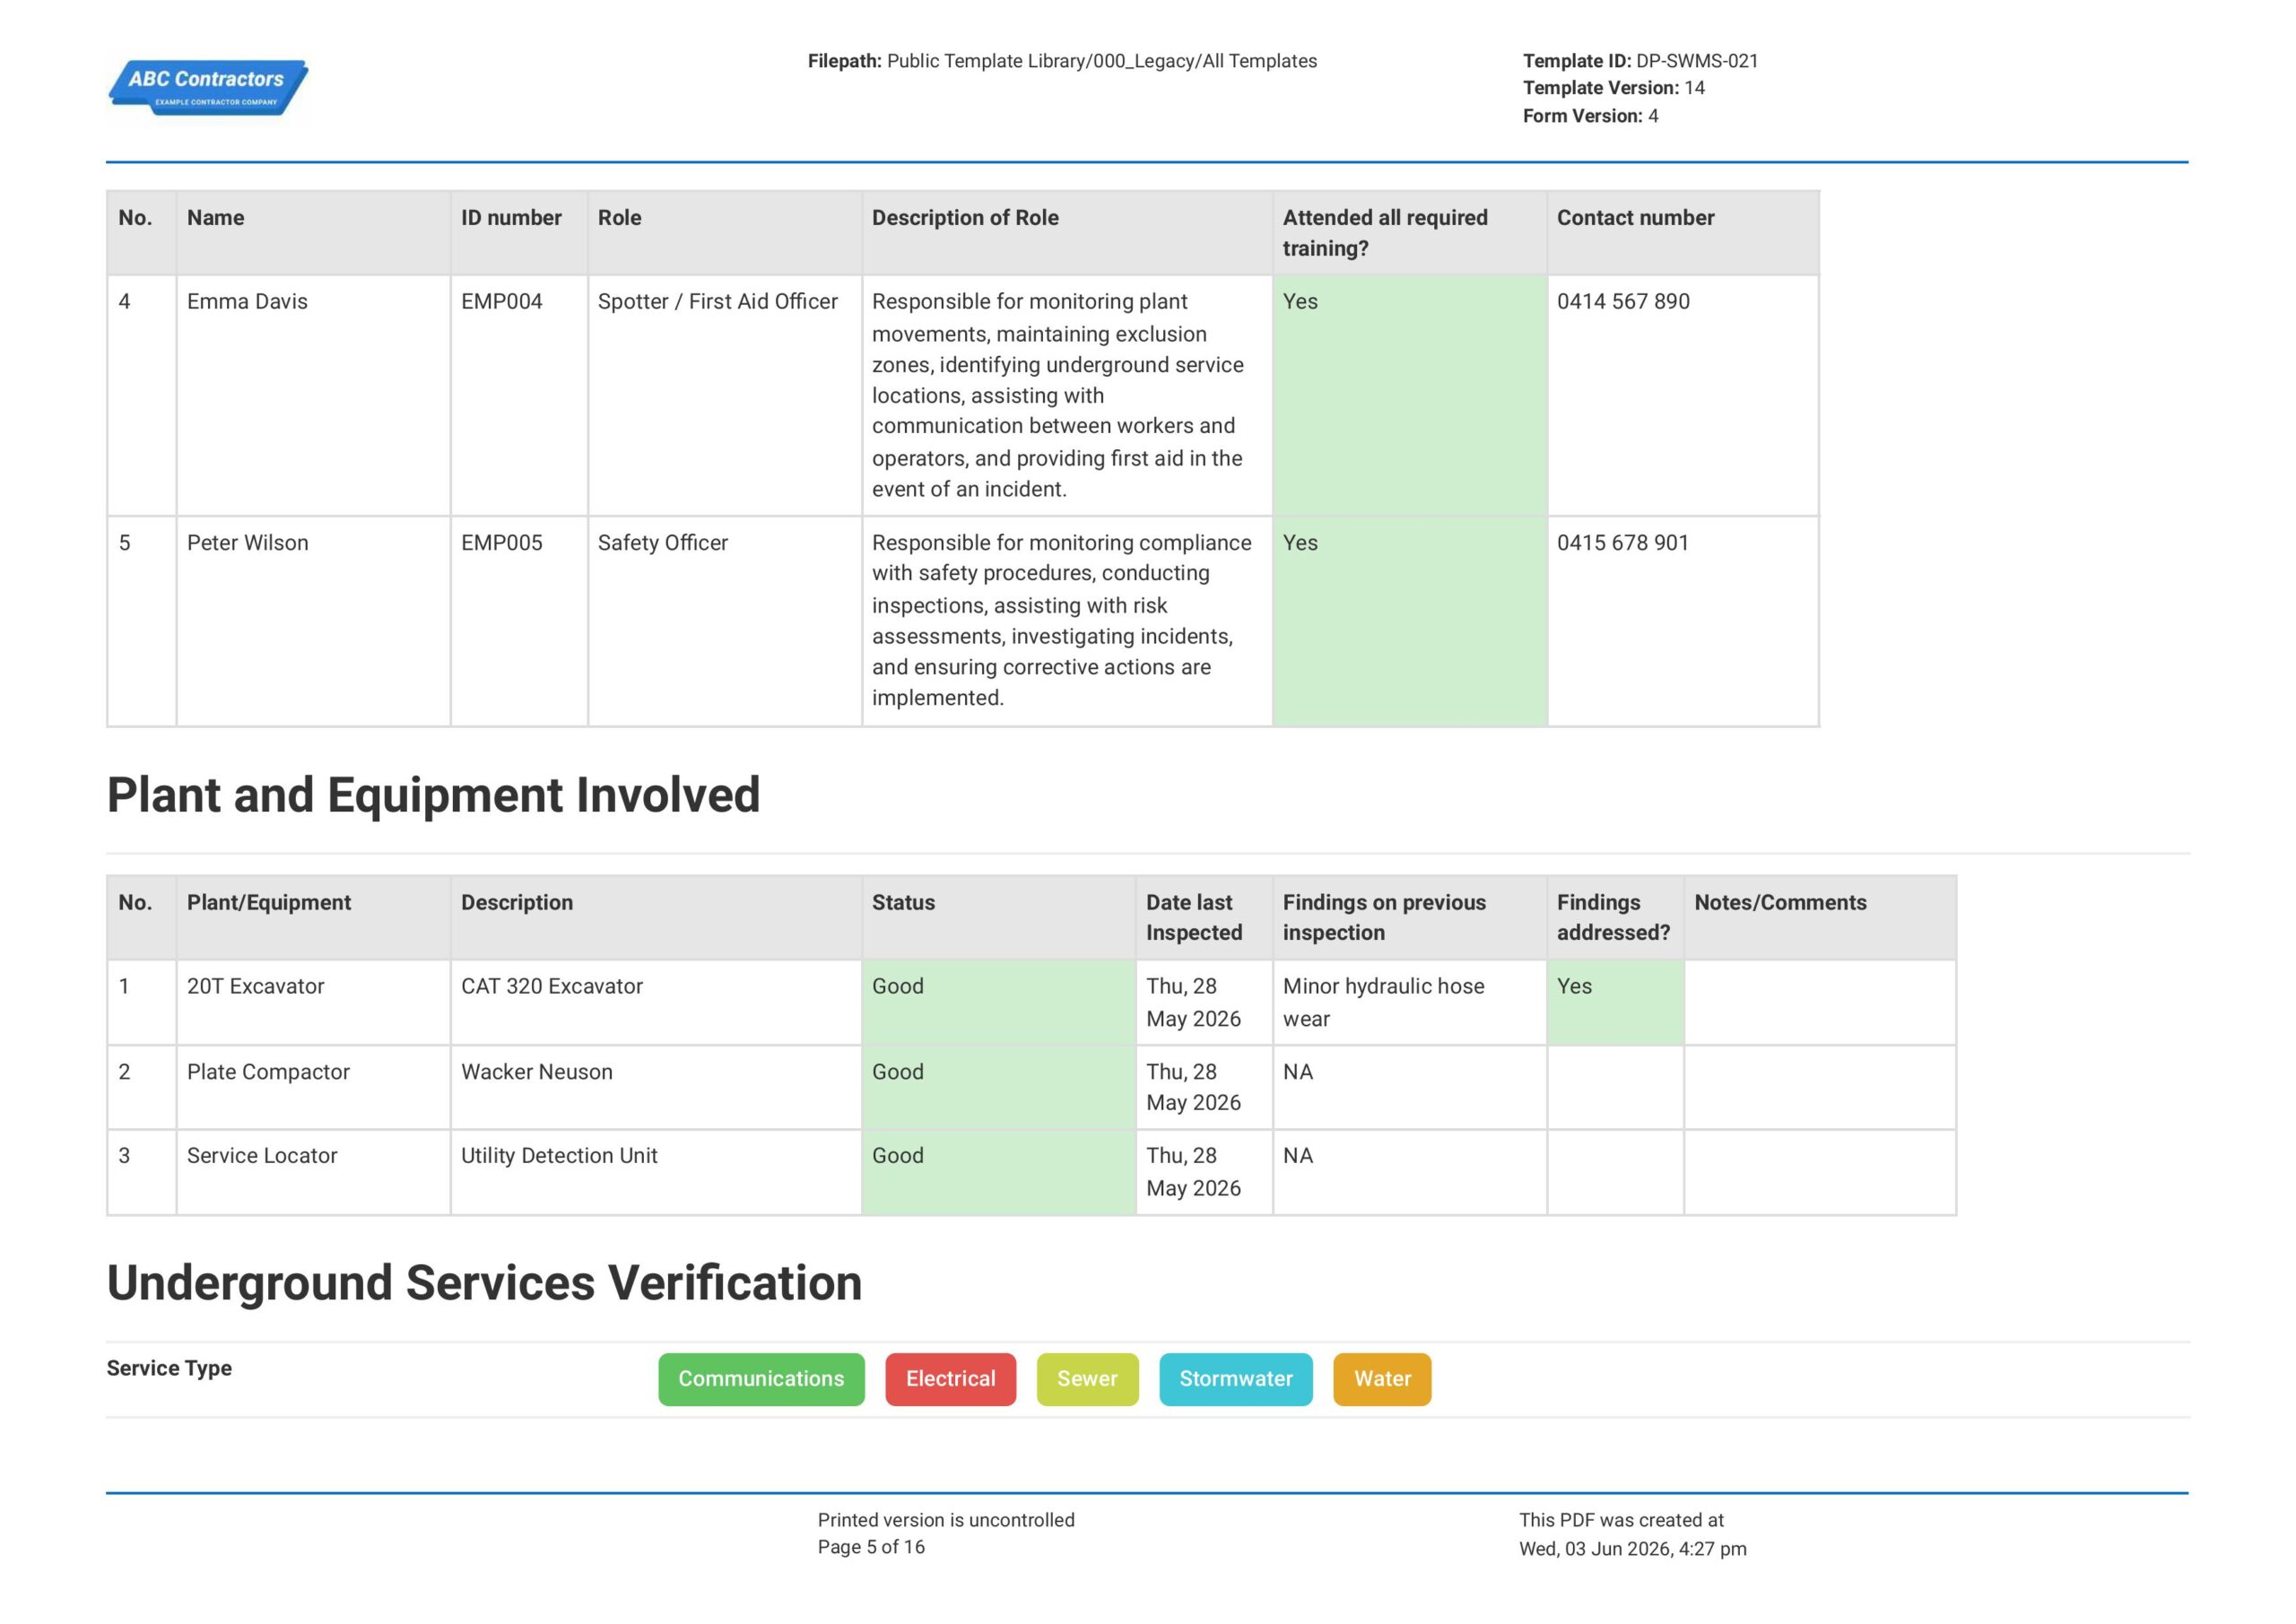
Task: Click the yellow Sewer tag
Action: (1087, 1379)
